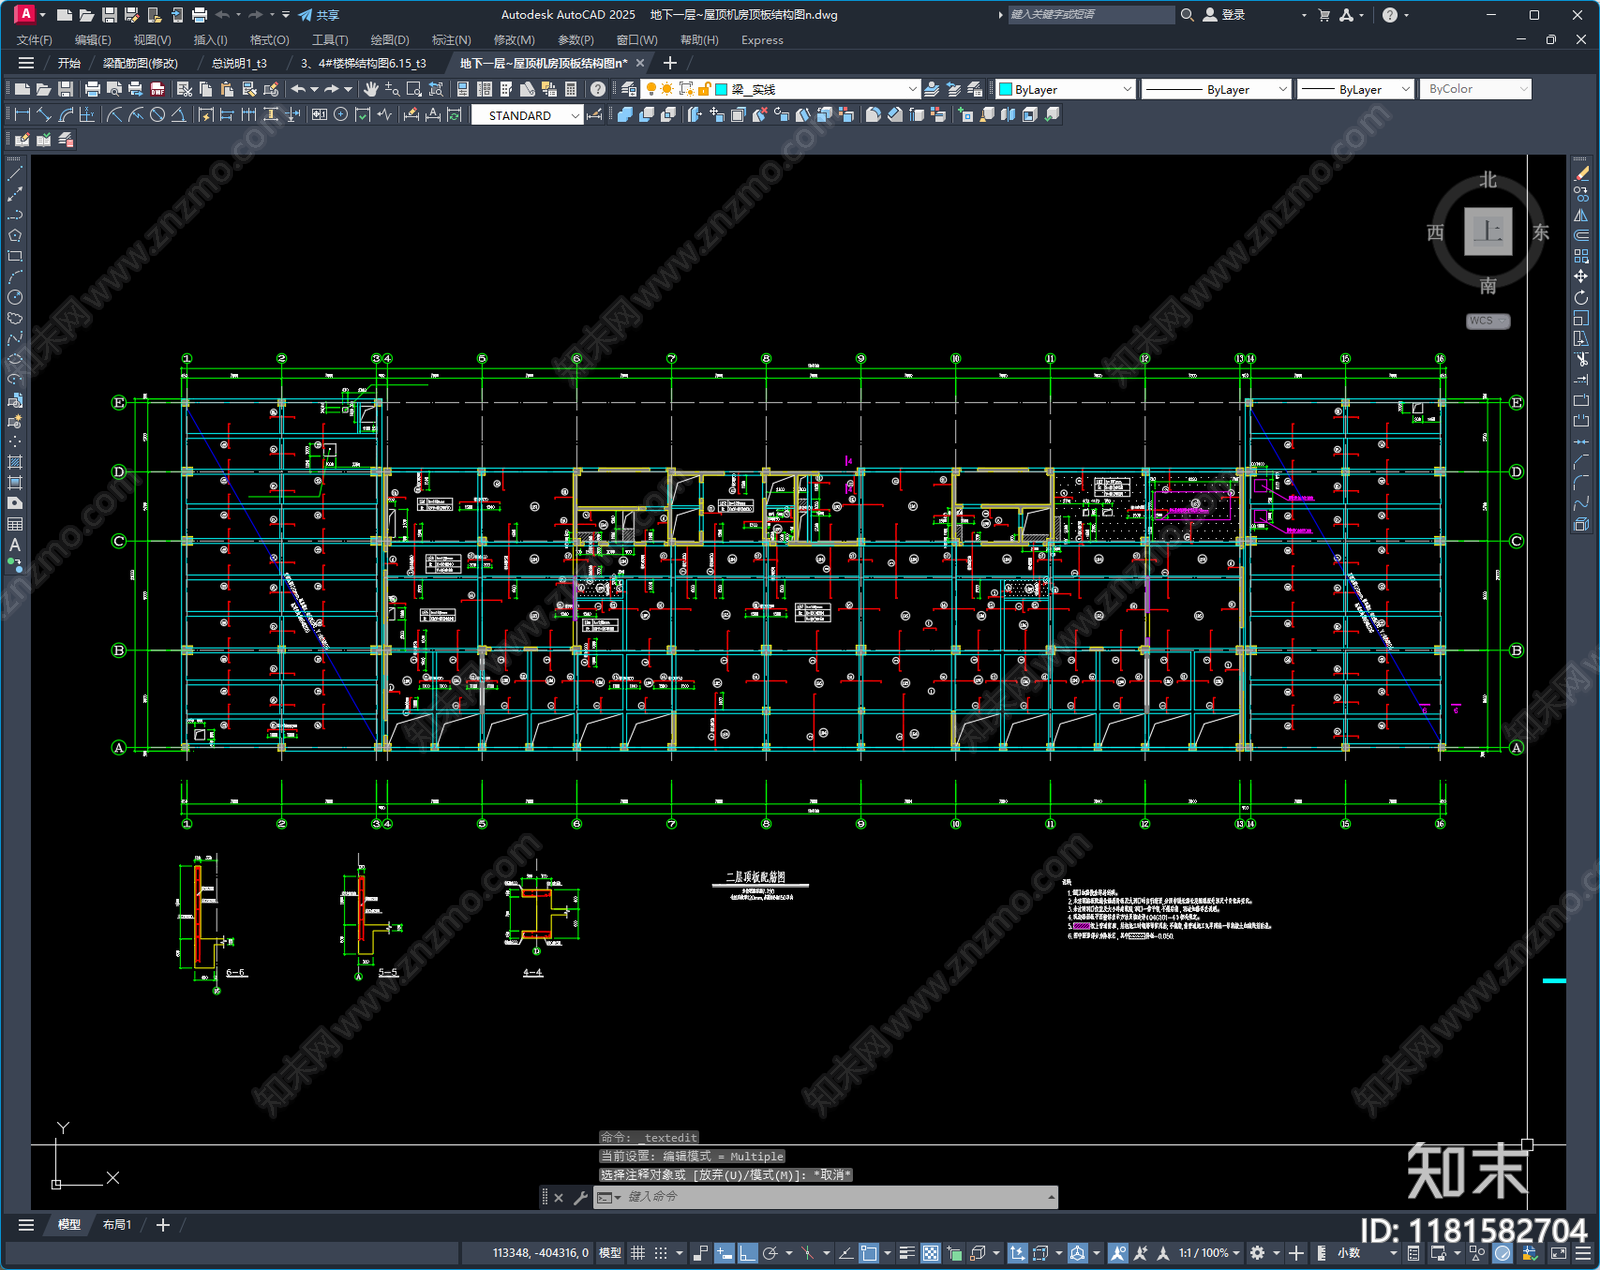The image size is (1600, 1270).
Task: Click the Make Object's Layer Current icon
Action: tap(931, 89)
